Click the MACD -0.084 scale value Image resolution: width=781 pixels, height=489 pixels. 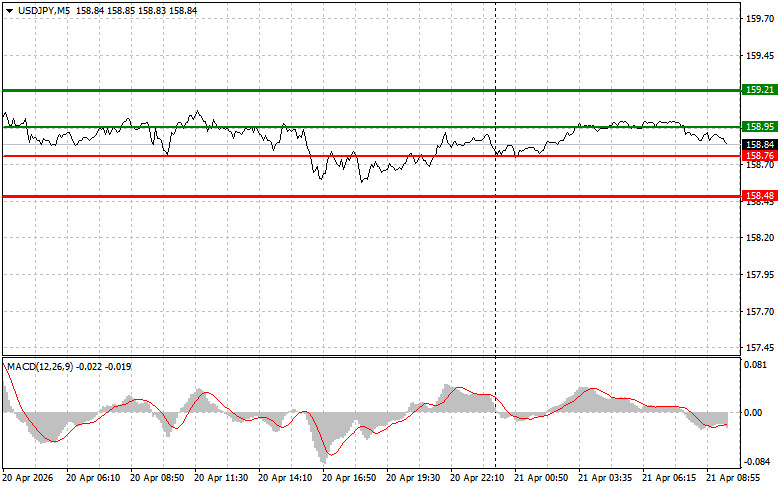pyautogui.click(x=755, y=462)
